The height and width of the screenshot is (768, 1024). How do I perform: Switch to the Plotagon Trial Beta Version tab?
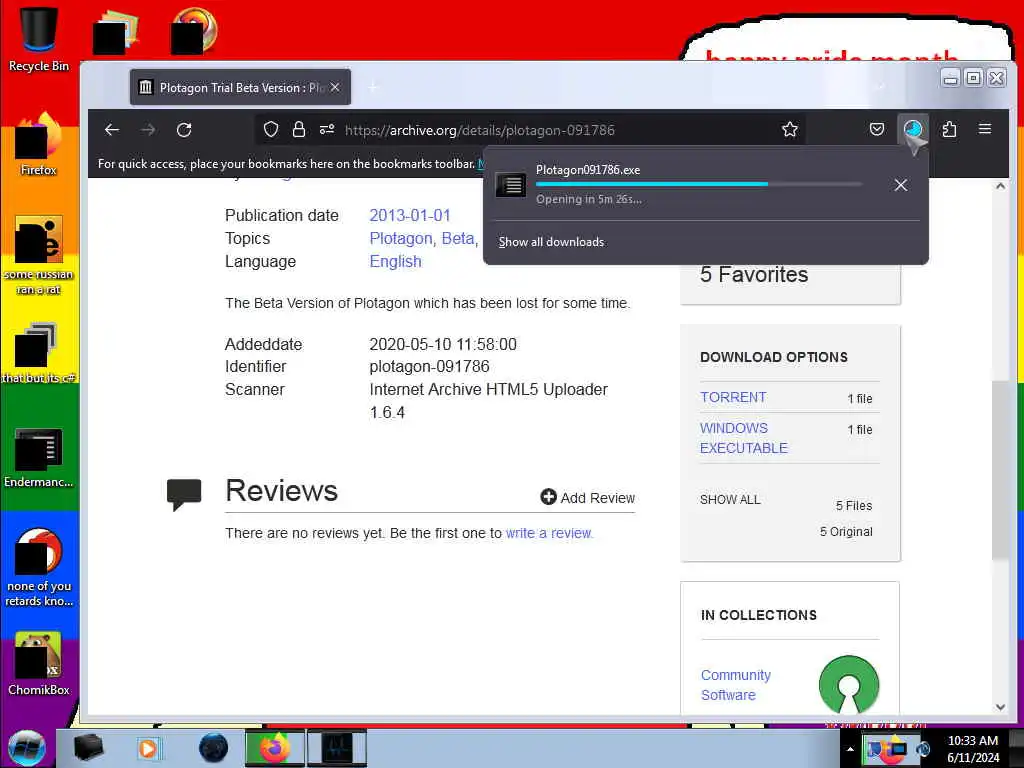[240, 88]
